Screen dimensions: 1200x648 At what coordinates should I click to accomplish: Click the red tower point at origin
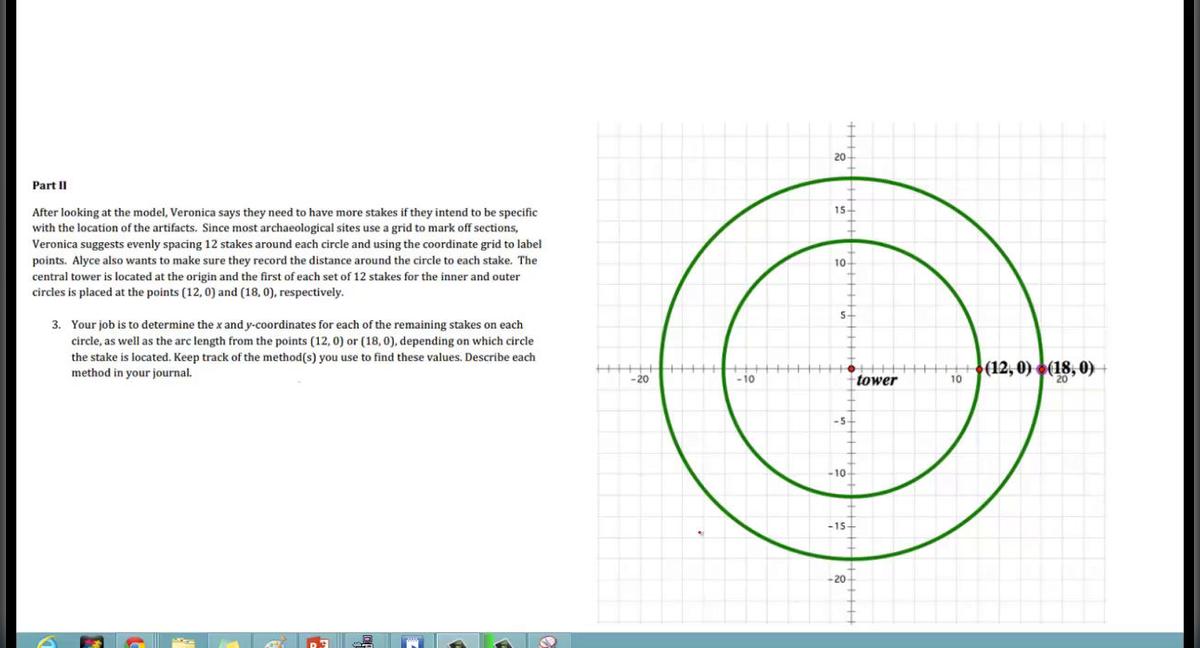852,369
